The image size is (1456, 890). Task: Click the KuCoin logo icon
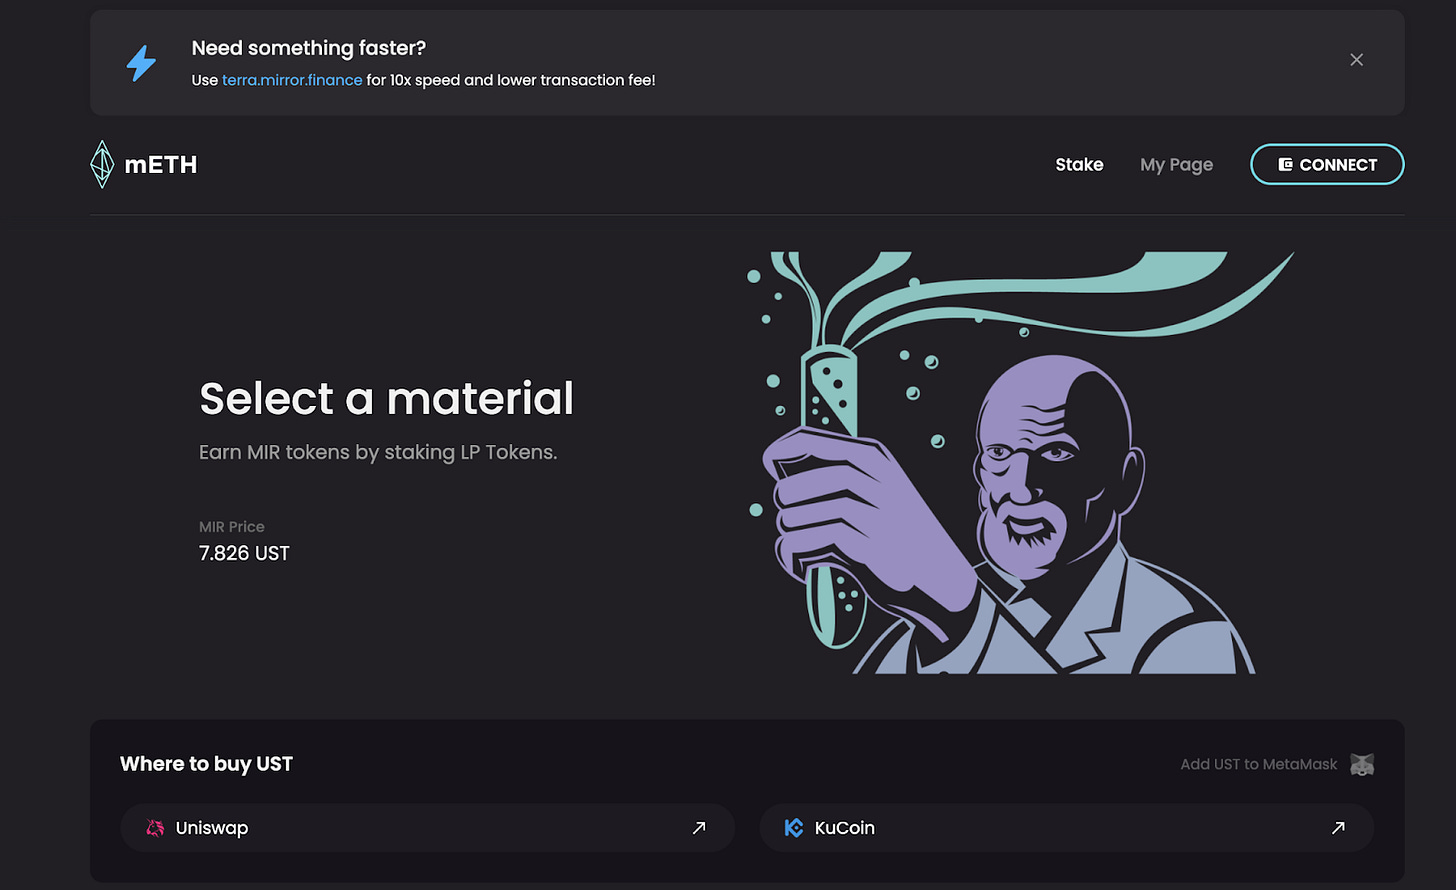point(794,828)
